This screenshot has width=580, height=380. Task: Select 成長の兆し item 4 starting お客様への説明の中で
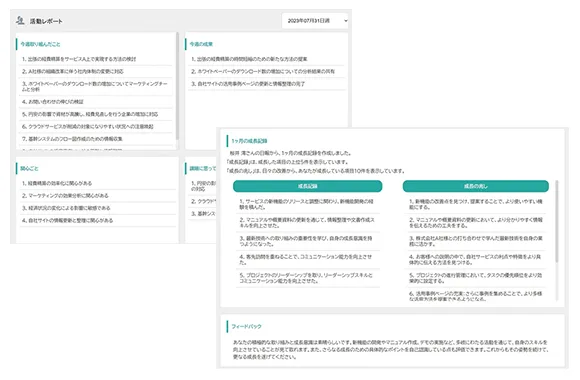tap(476, 259)
